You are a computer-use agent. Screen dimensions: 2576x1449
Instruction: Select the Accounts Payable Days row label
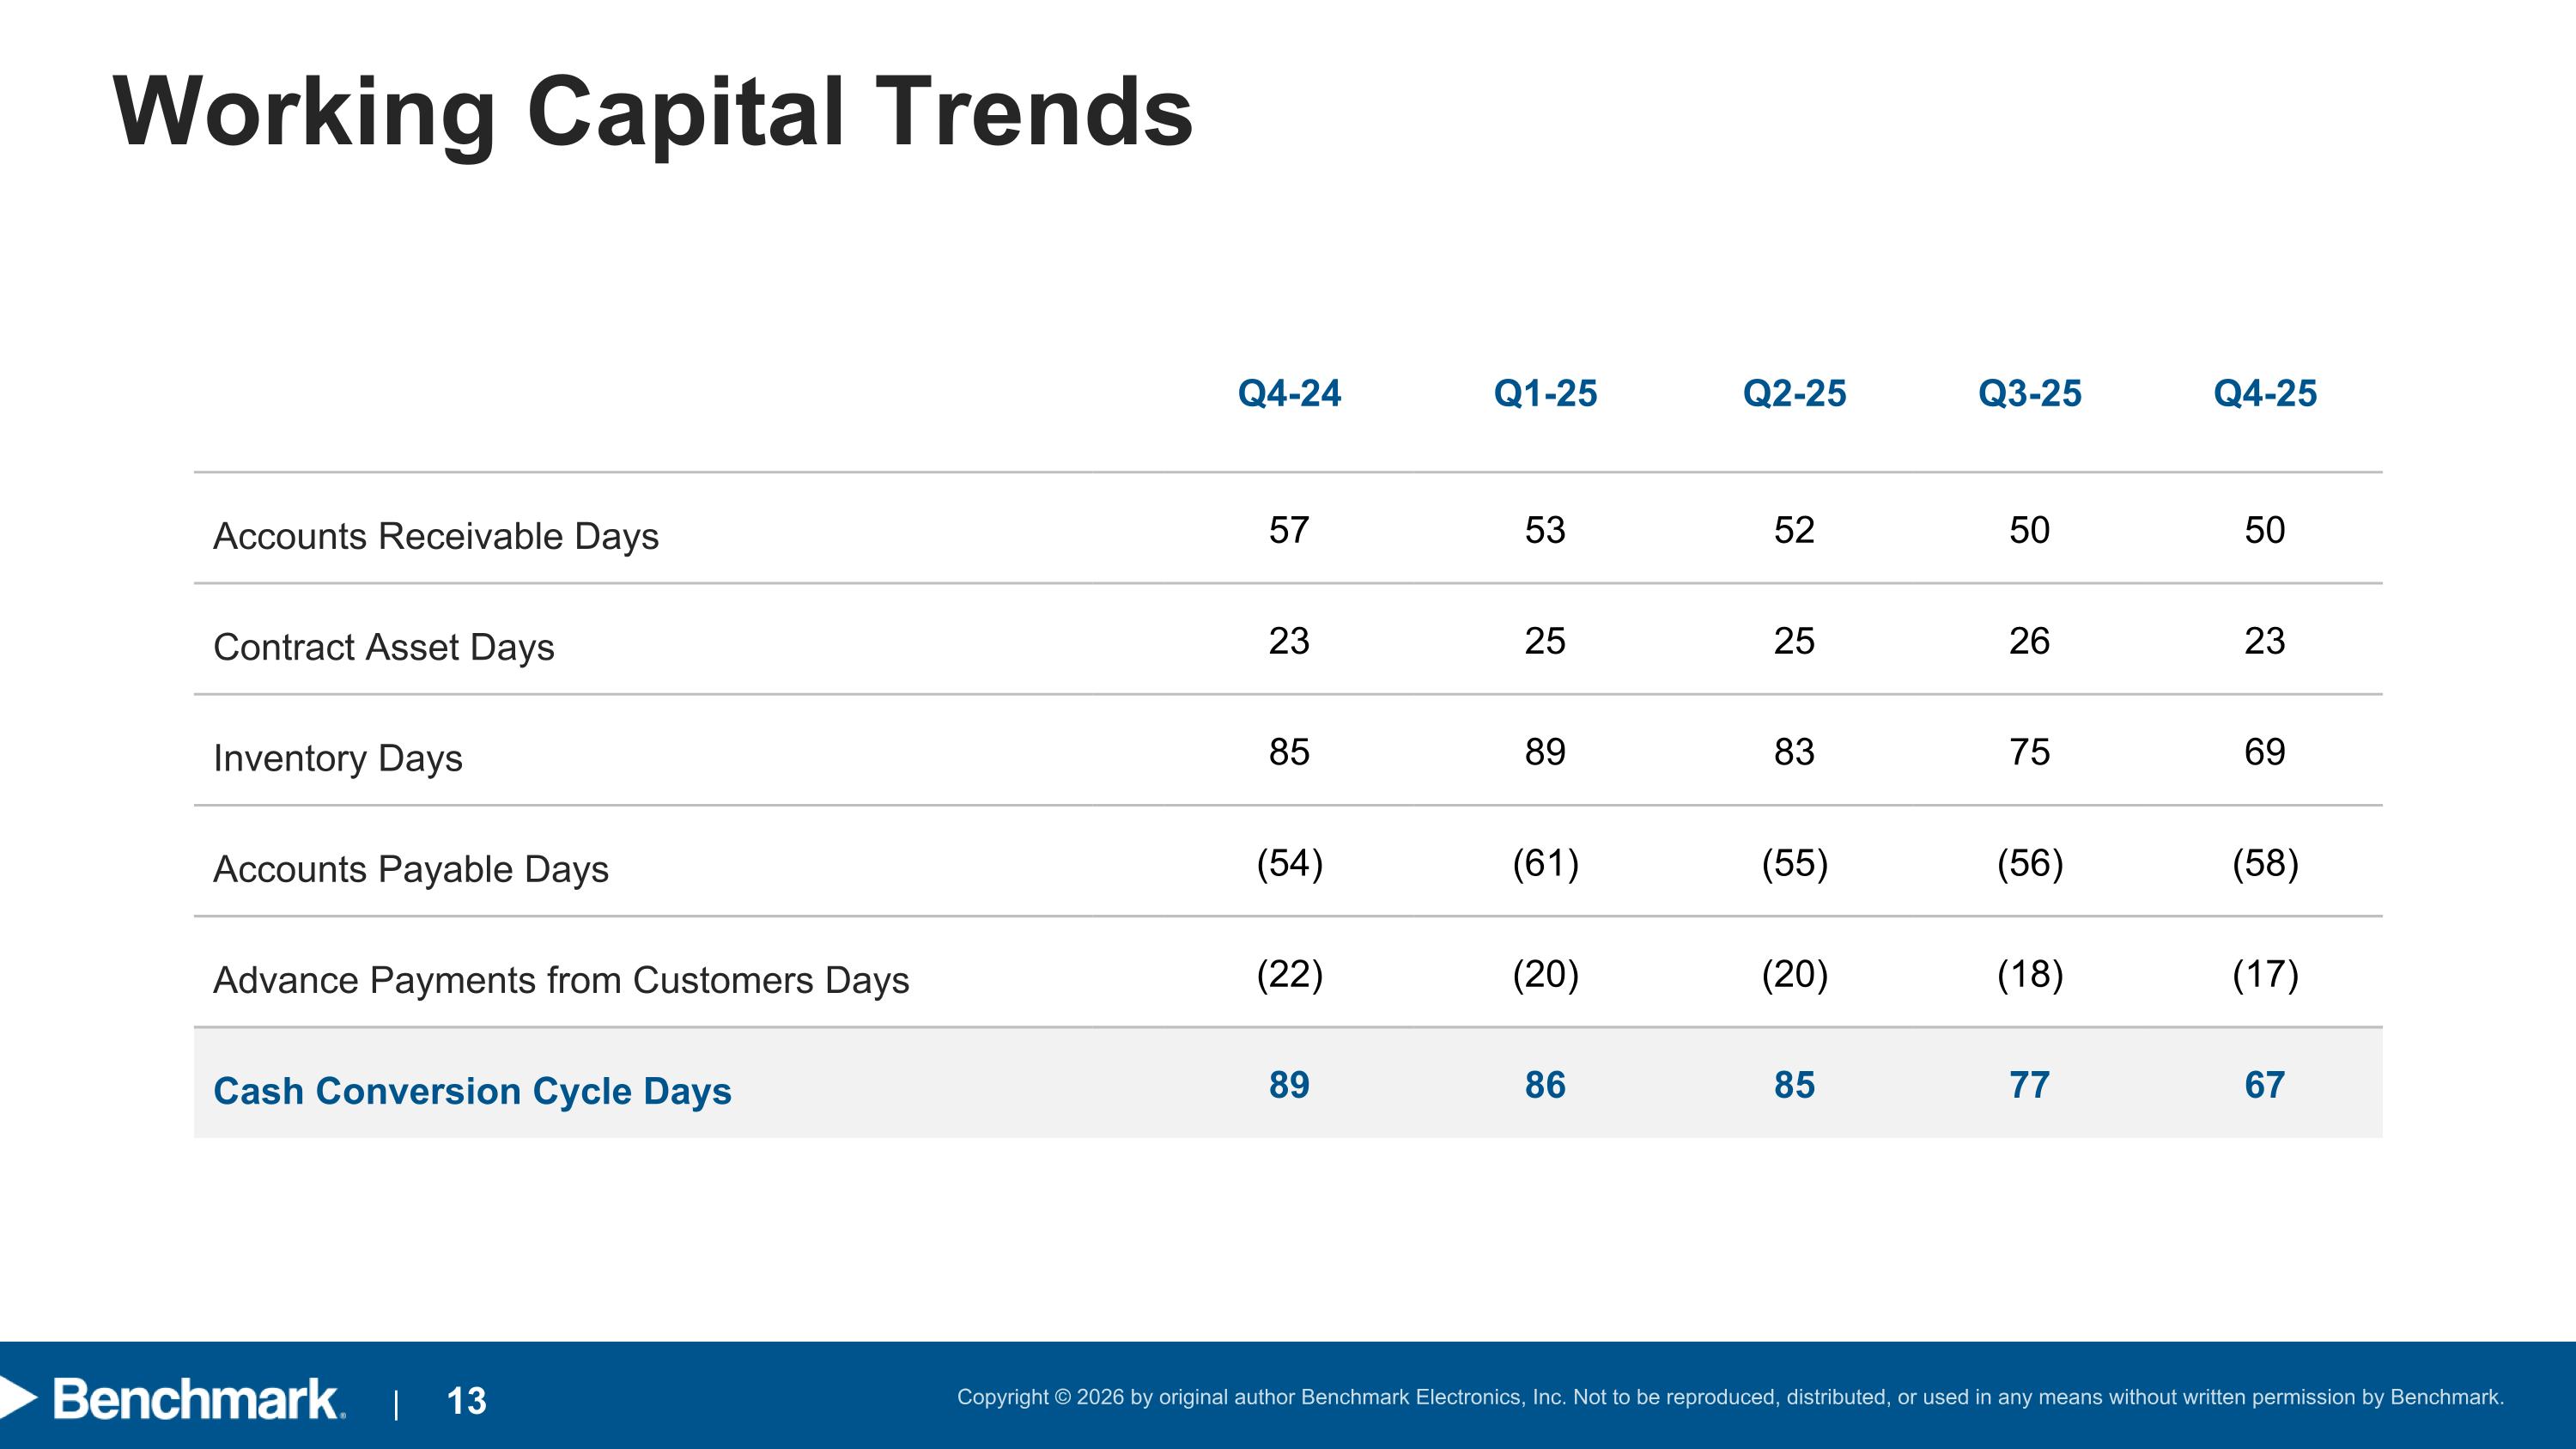(411, 869)
